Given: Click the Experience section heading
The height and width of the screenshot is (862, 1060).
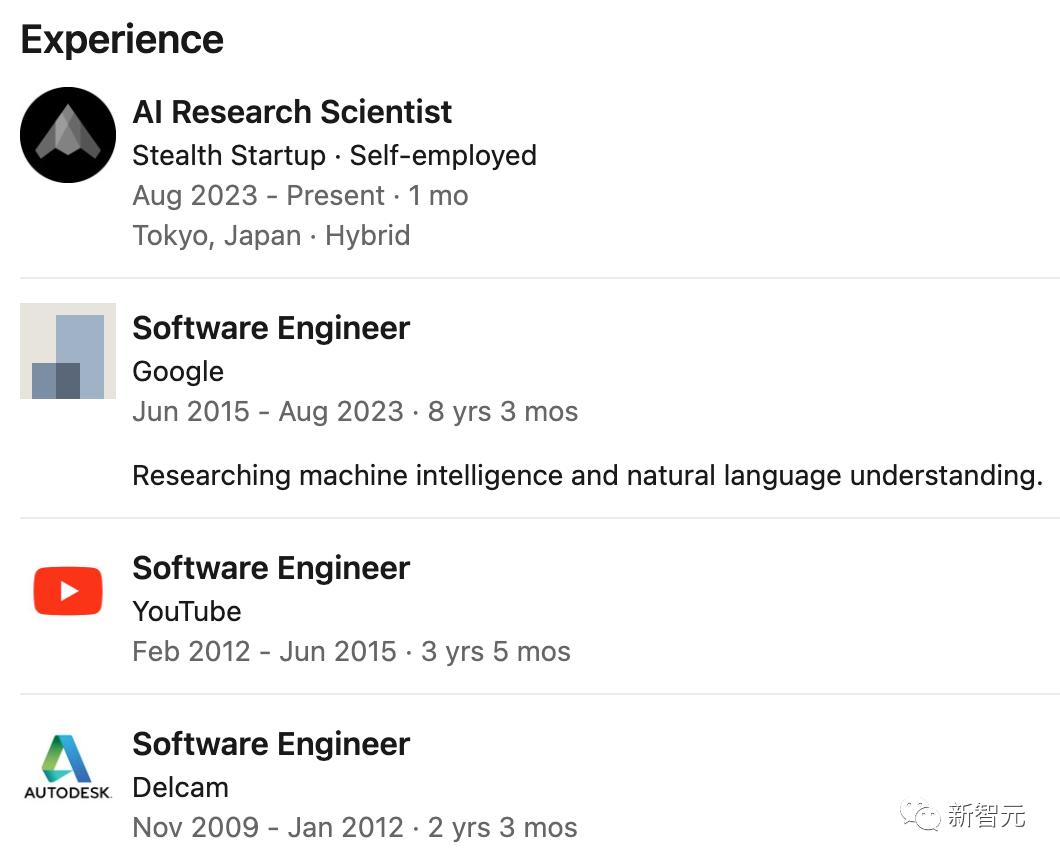Looking at the screenshot, I should (122, 40).
